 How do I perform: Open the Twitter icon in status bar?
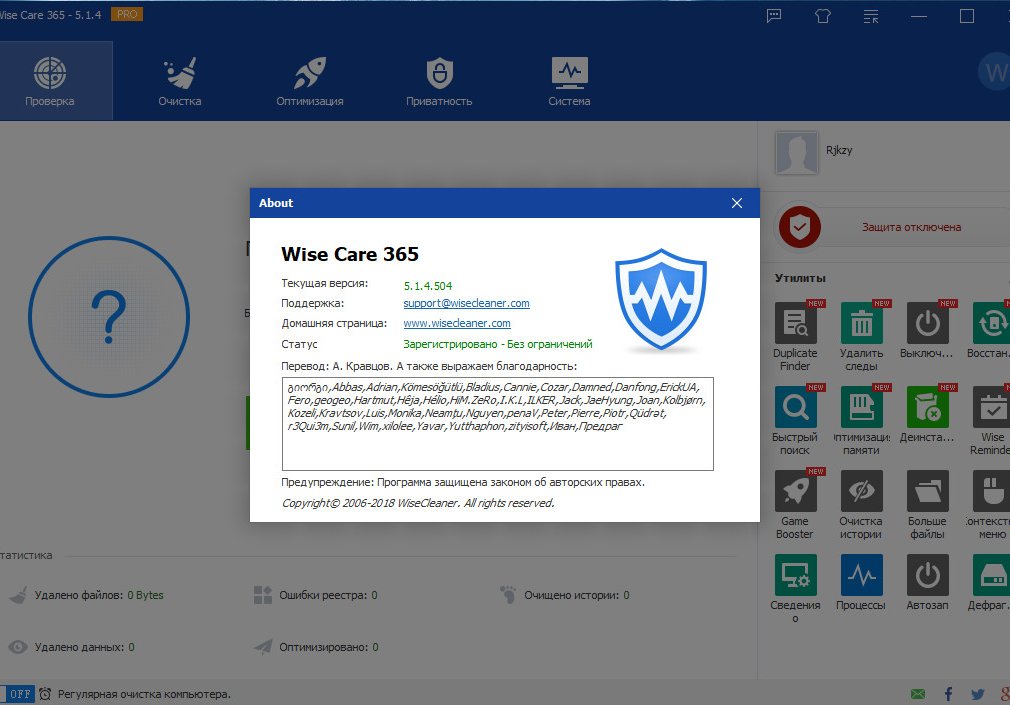[x=978, y=694]
